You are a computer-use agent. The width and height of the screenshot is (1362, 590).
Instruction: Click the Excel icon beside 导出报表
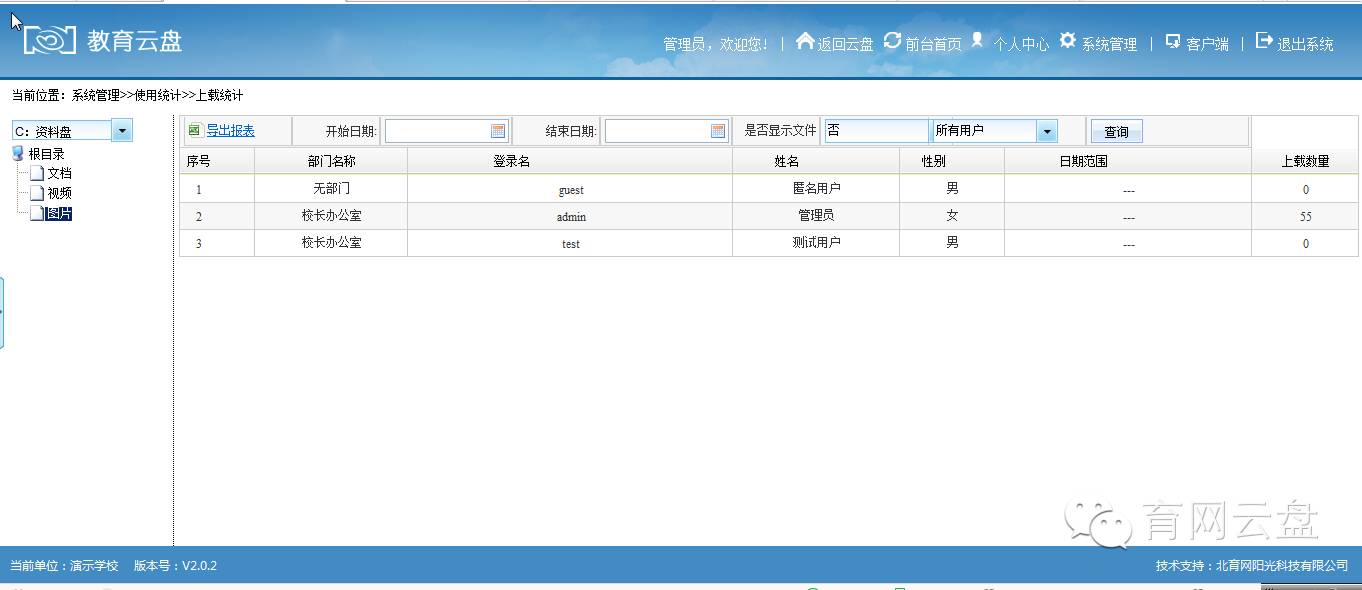coord(195,130)
